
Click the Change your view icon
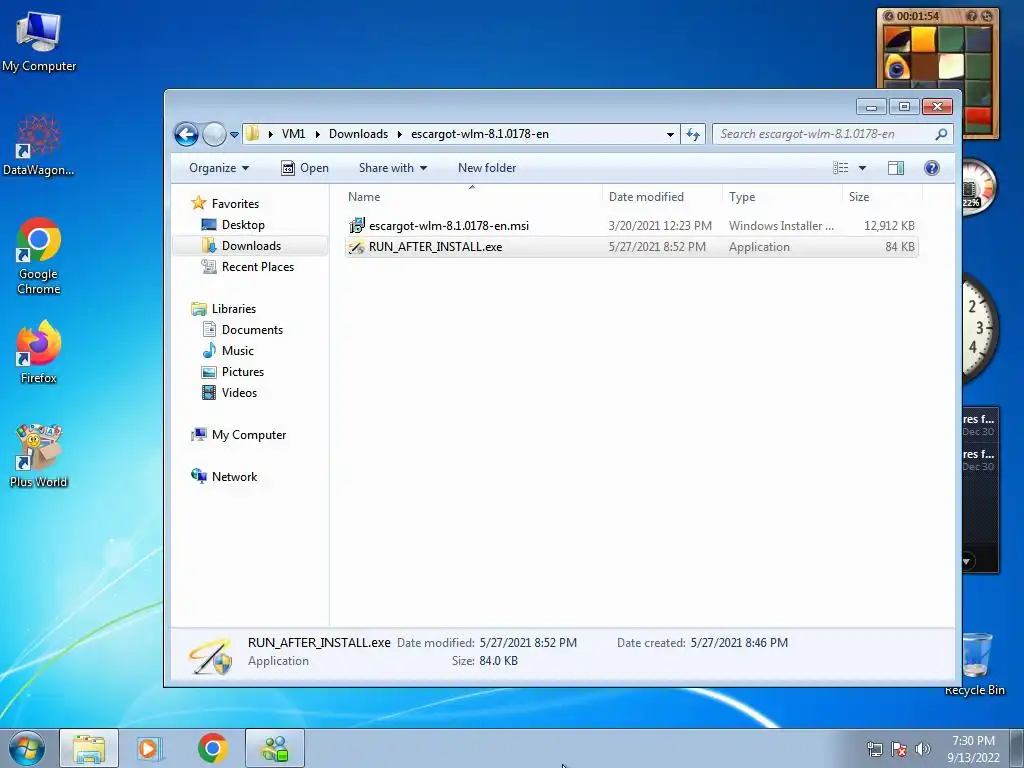(840, 168)
